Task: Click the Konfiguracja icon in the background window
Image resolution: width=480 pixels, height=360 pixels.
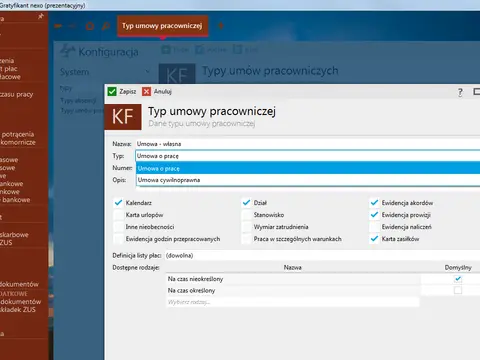Action: [x=68, y=51]
